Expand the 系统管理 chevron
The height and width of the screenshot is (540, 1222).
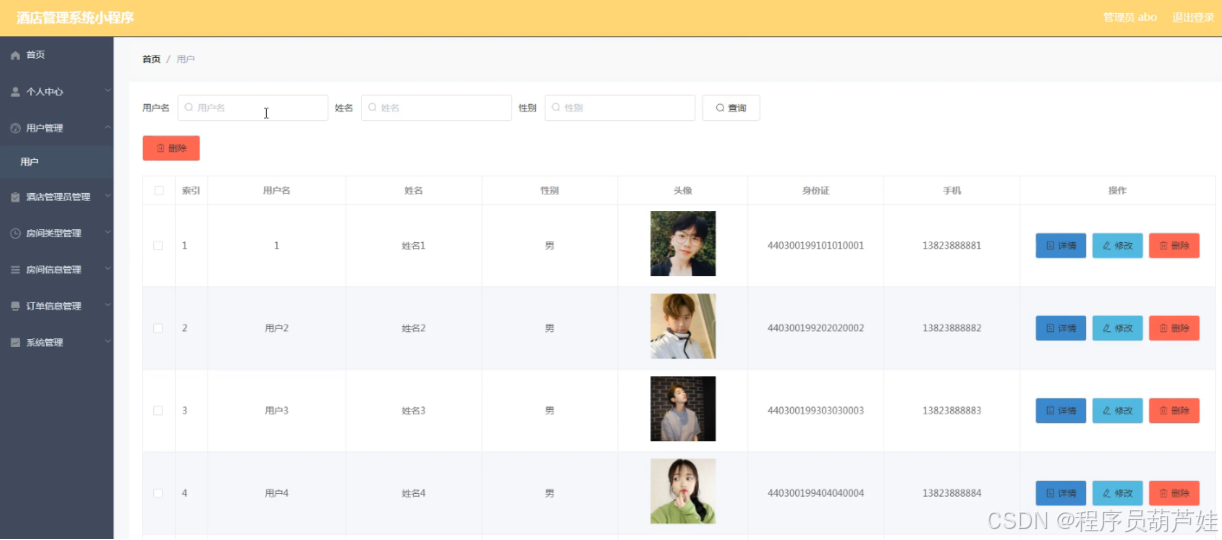click(x=107, y=341)
